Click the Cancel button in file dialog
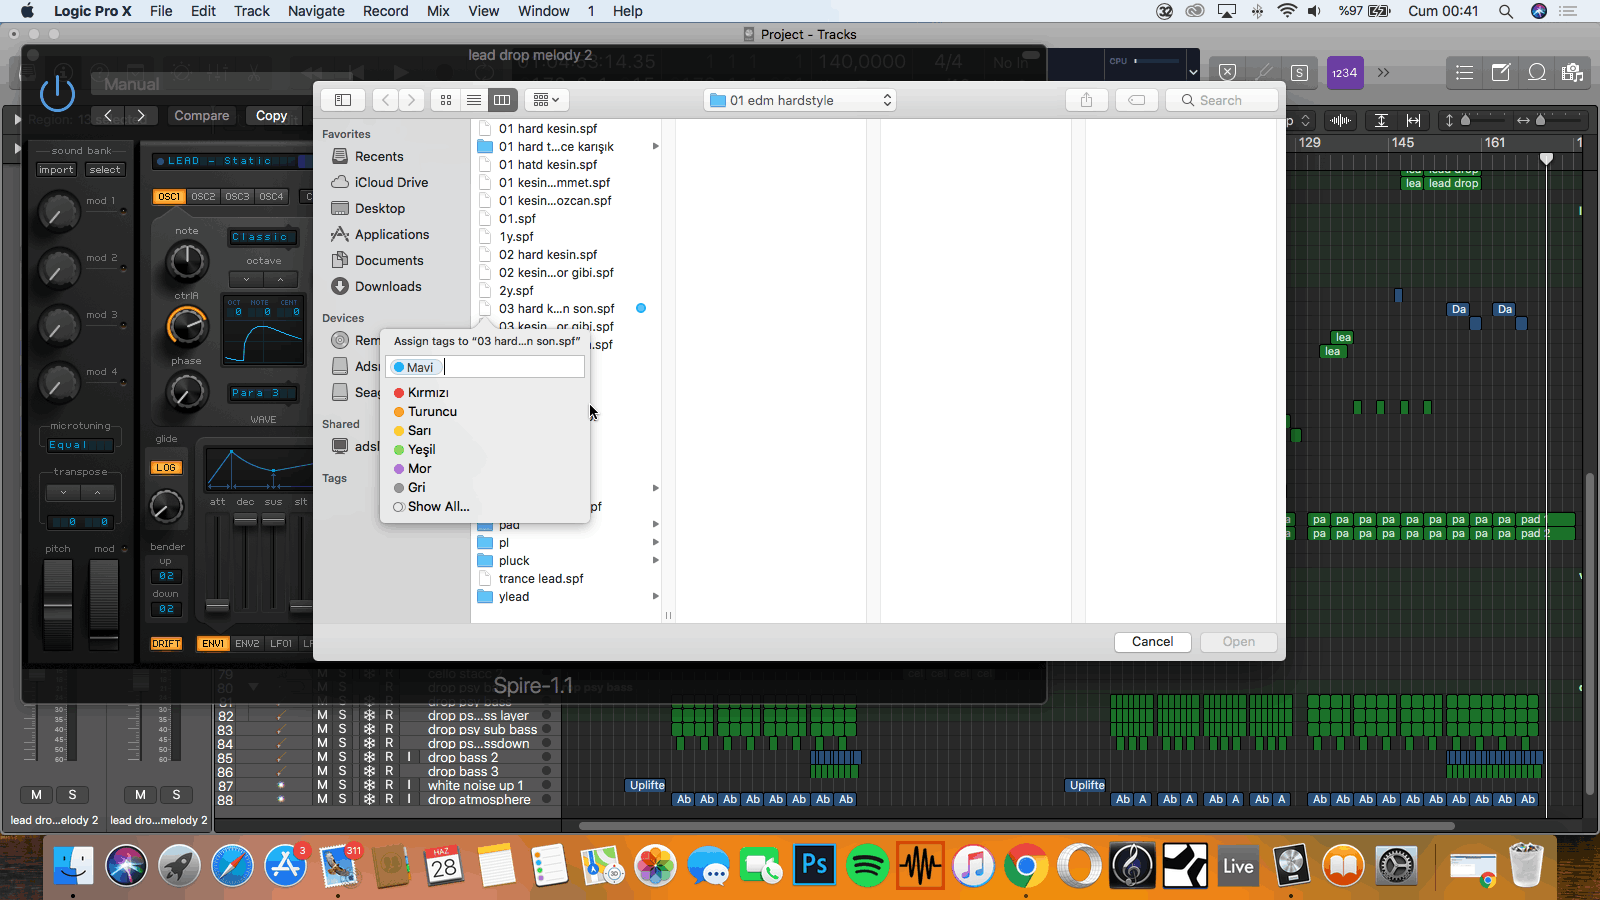 pos(1152,642)
